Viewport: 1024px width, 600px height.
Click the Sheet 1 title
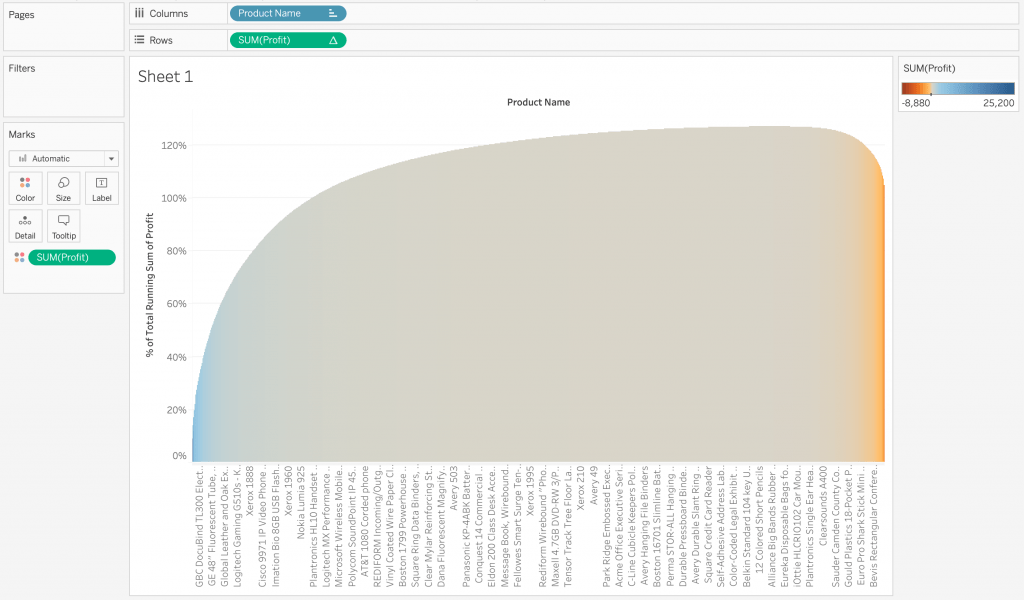point(165,77)
